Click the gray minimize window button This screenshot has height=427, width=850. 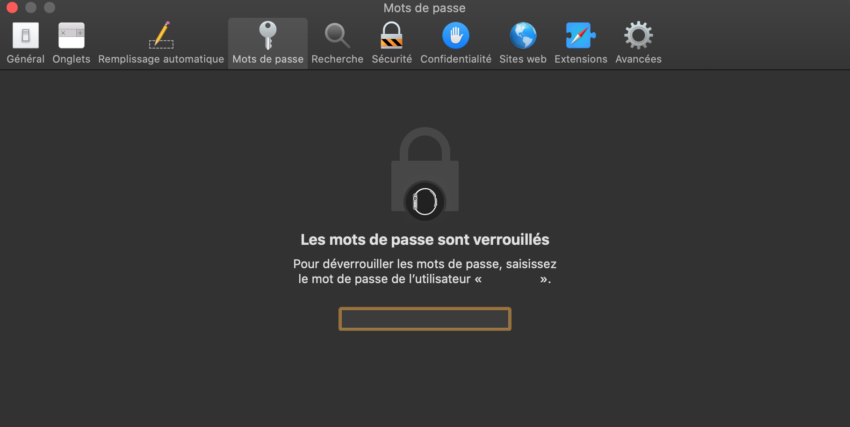pyautogui.click(x=31, y=8)
